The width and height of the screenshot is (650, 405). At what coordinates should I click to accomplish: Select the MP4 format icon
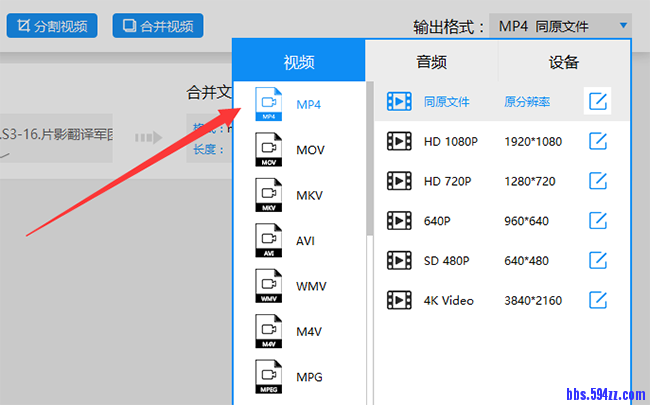(x=267, y=104)
